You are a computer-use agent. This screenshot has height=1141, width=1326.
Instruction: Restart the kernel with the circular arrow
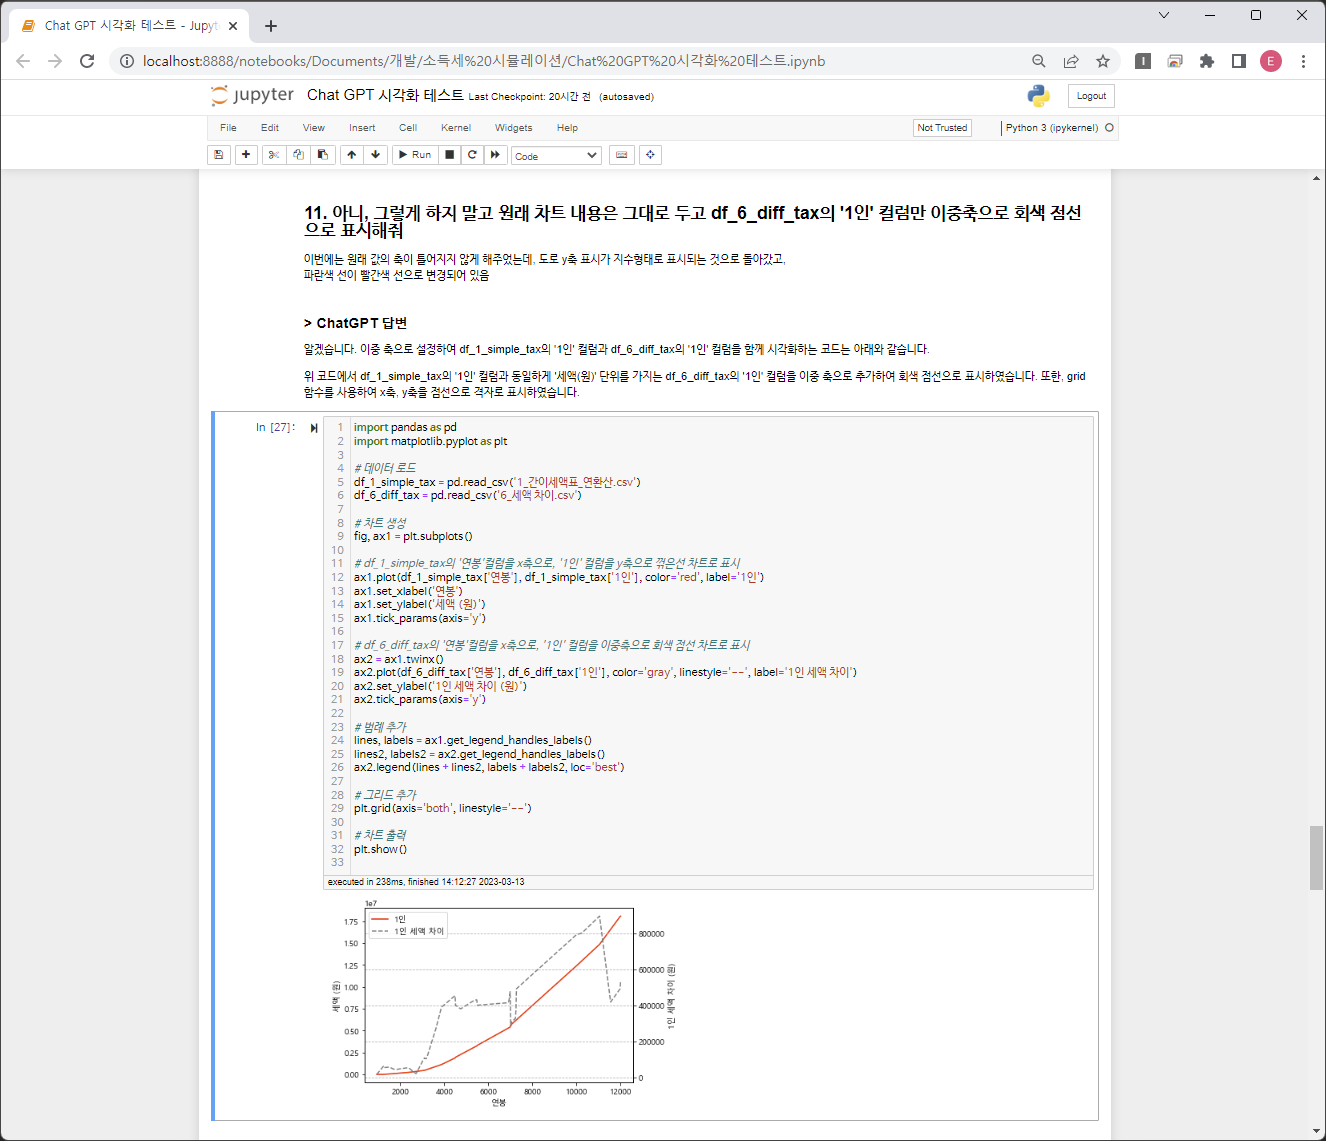(472, 155)
